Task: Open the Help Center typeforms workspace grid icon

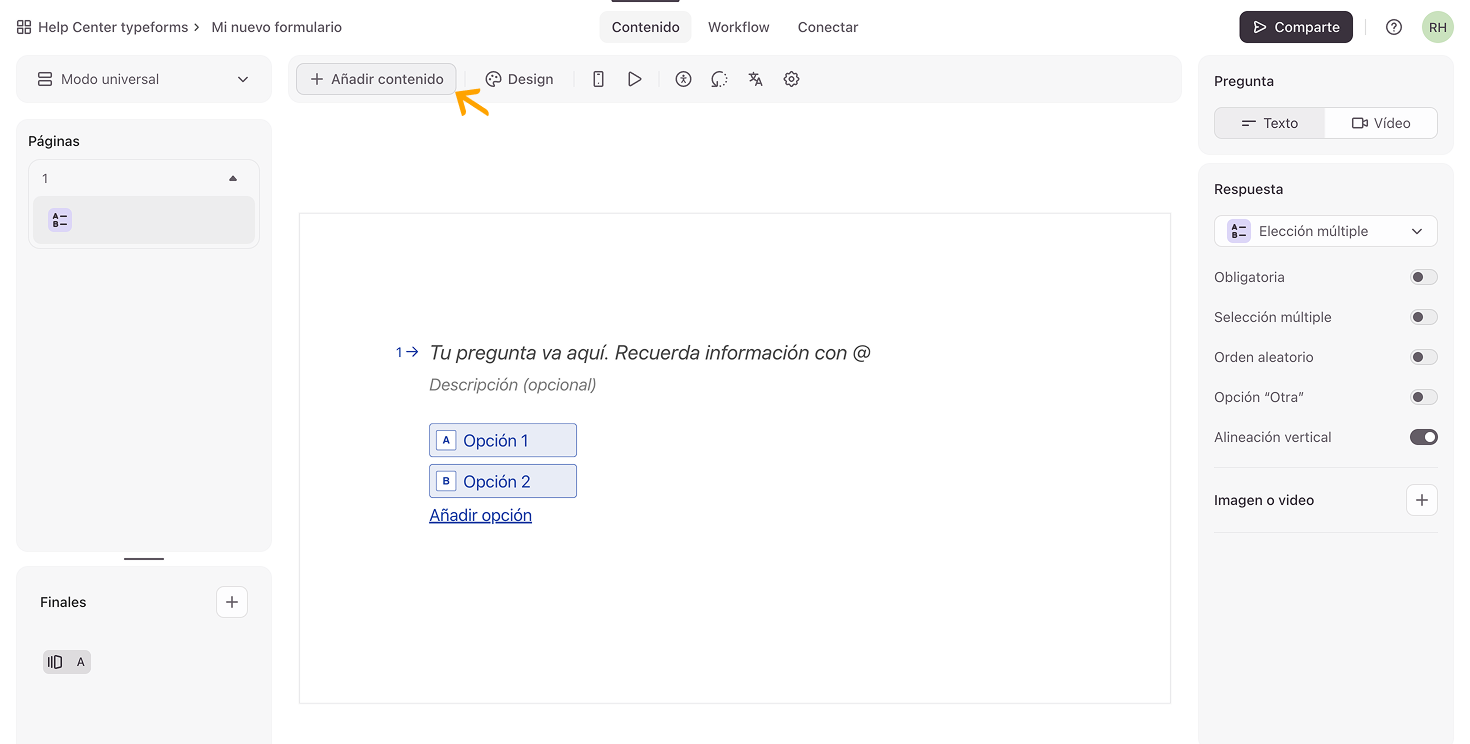Action: pyautogui.click(x=24, y=27)
